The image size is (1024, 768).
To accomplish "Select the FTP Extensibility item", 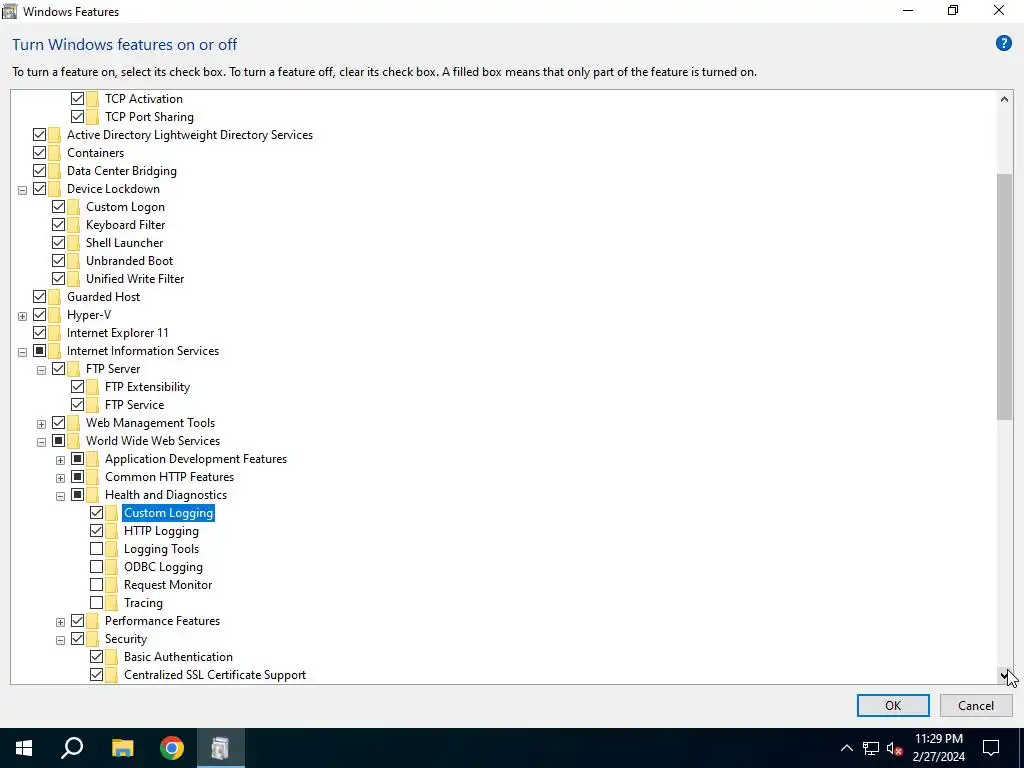I will [147, 387].
